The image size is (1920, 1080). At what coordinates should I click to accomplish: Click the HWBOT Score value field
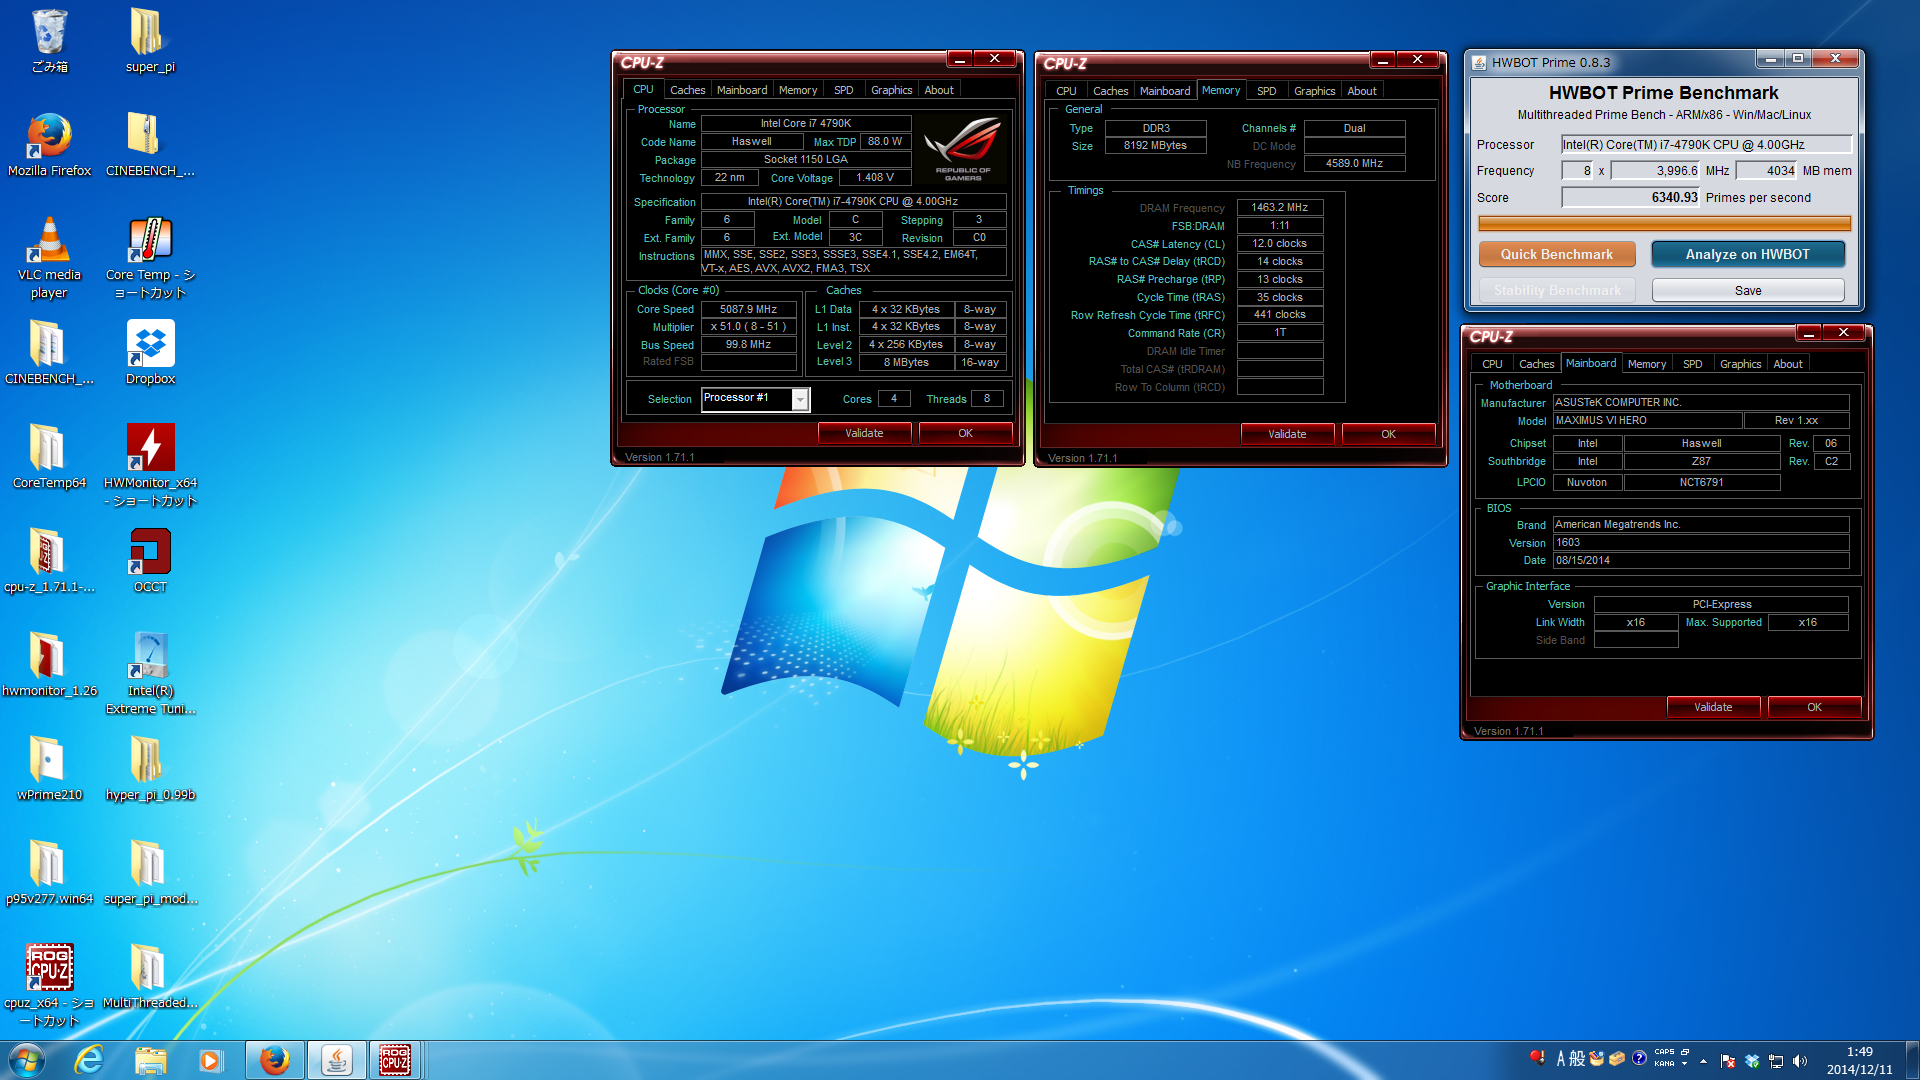click(1630, 198)
